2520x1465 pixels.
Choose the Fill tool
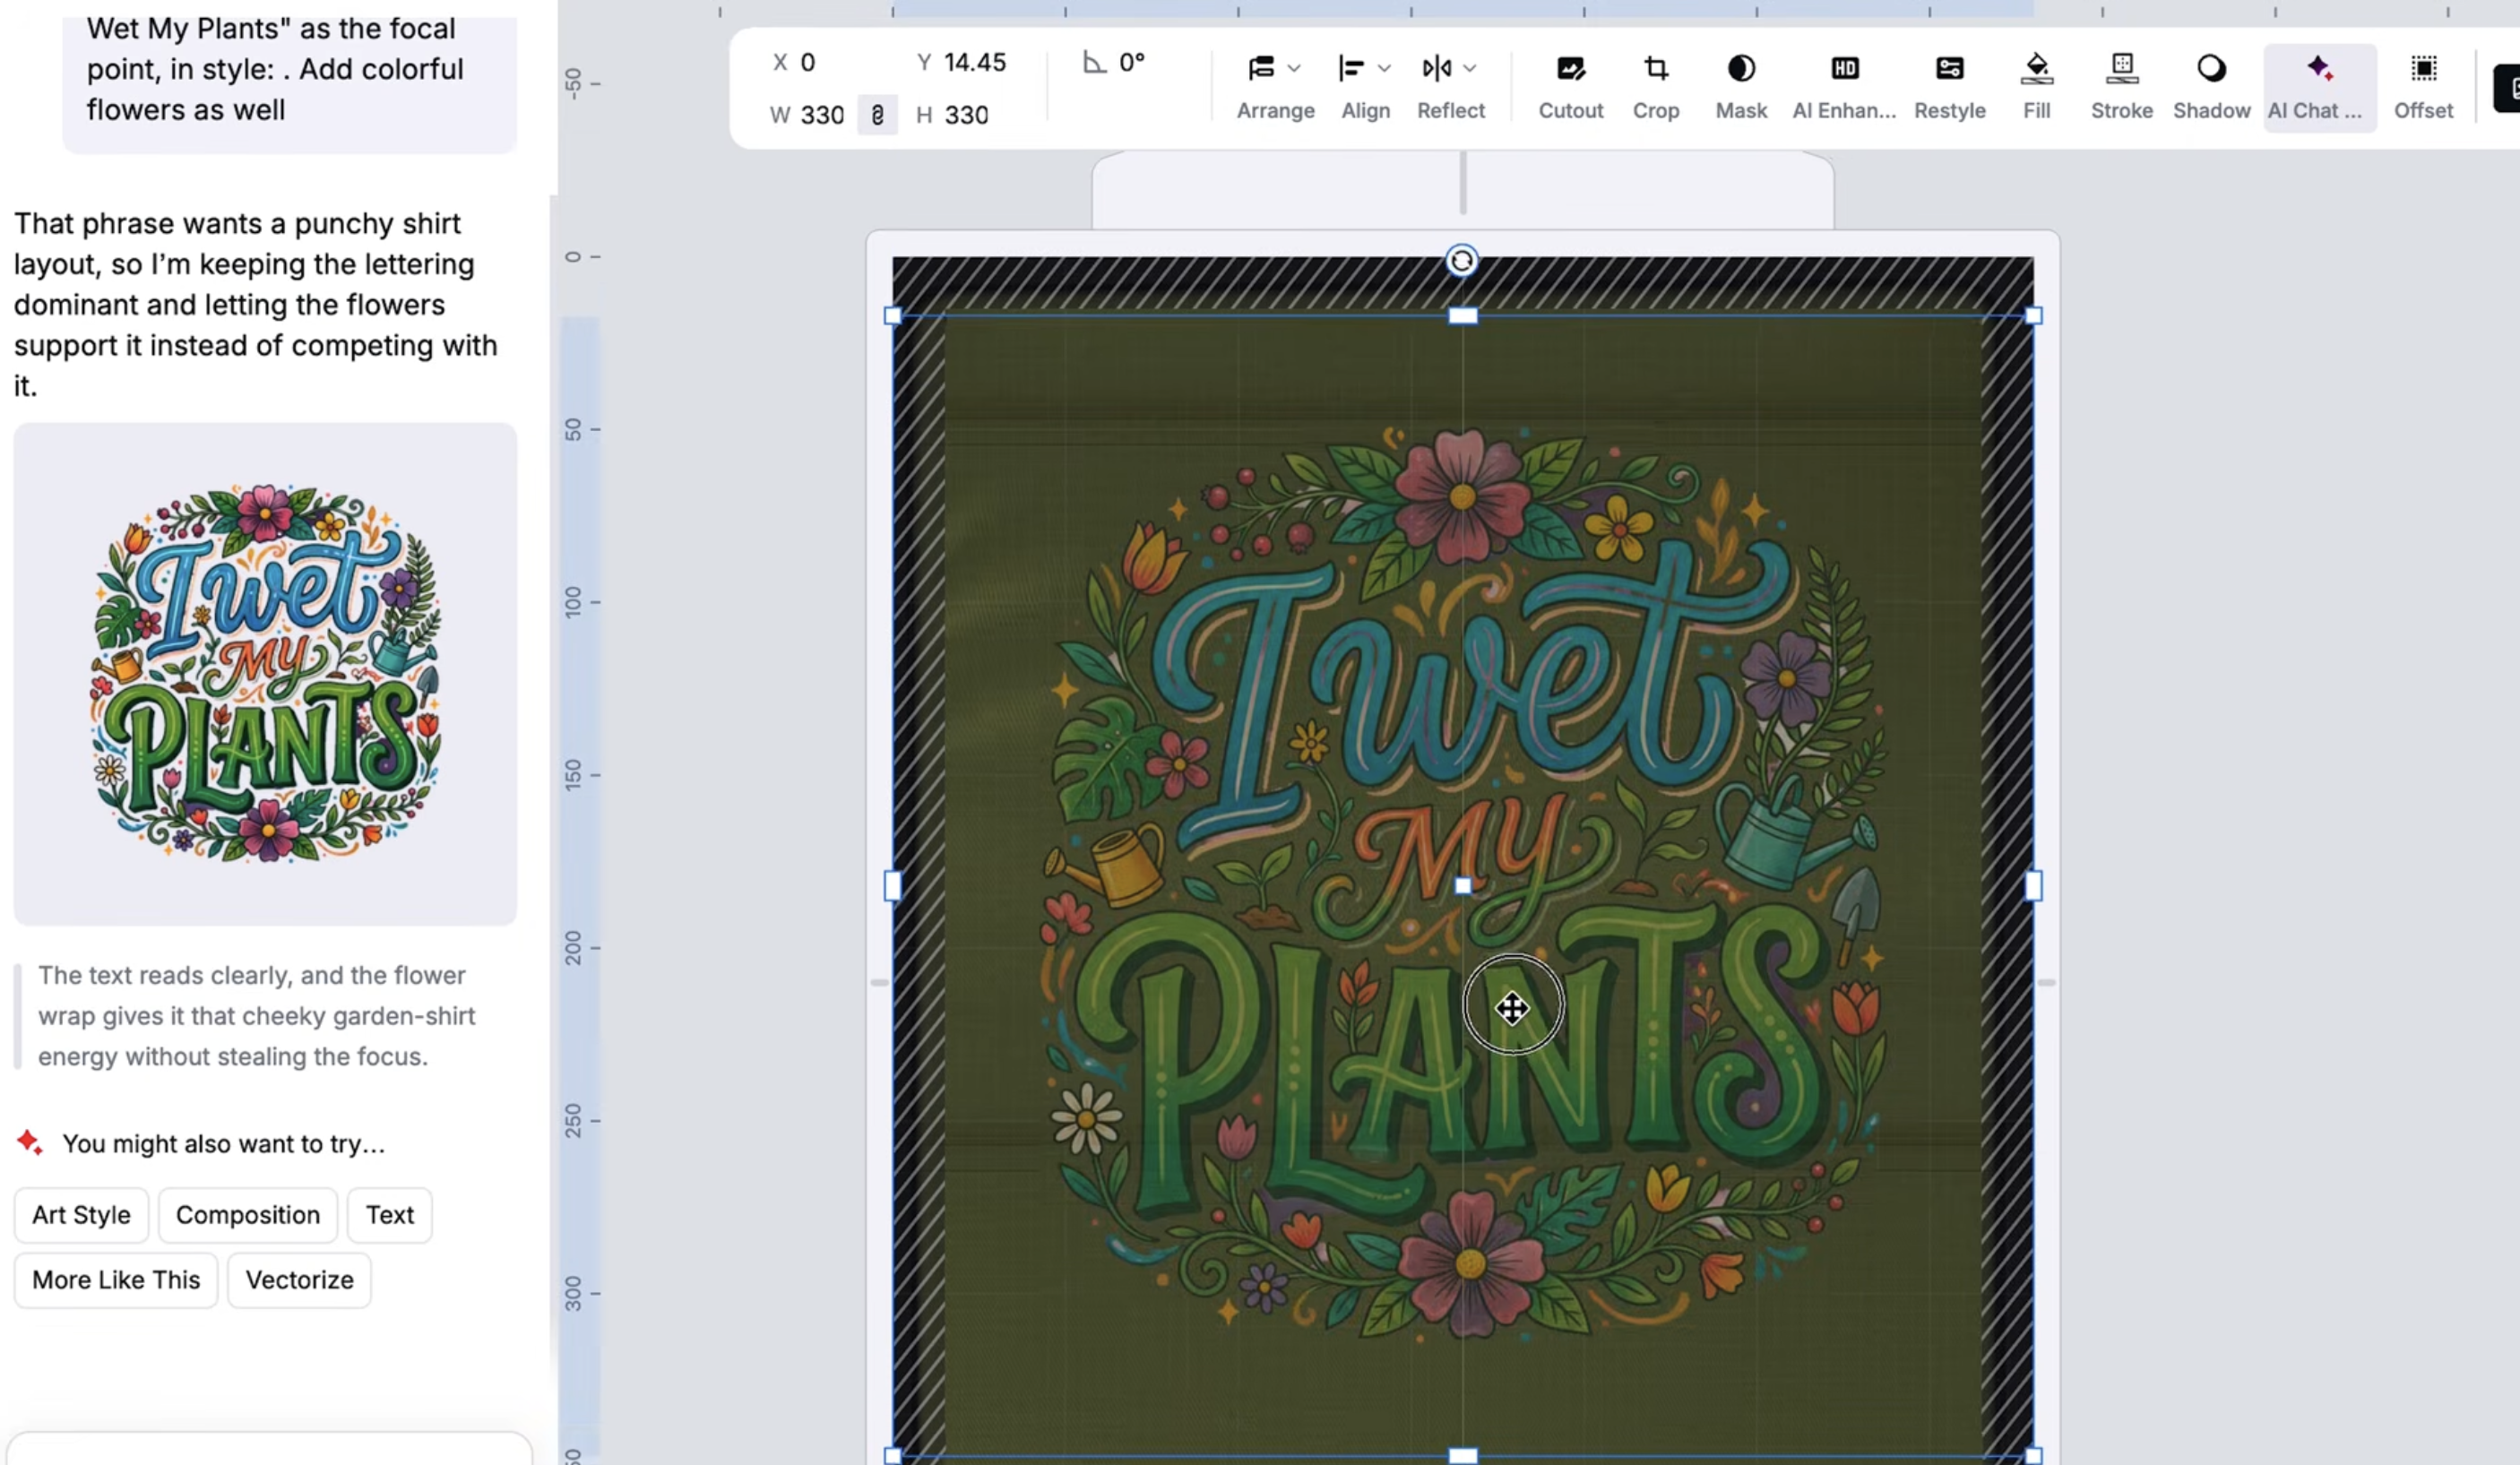(2036, 87)
